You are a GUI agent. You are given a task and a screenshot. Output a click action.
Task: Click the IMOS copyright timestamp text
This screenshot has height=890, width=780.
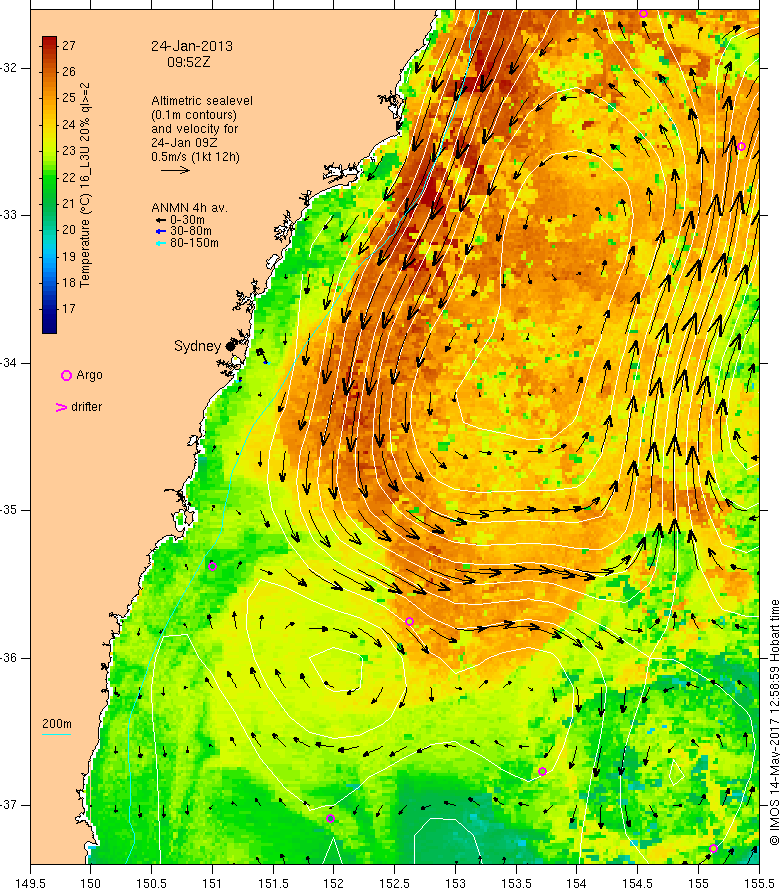(774, 722)
